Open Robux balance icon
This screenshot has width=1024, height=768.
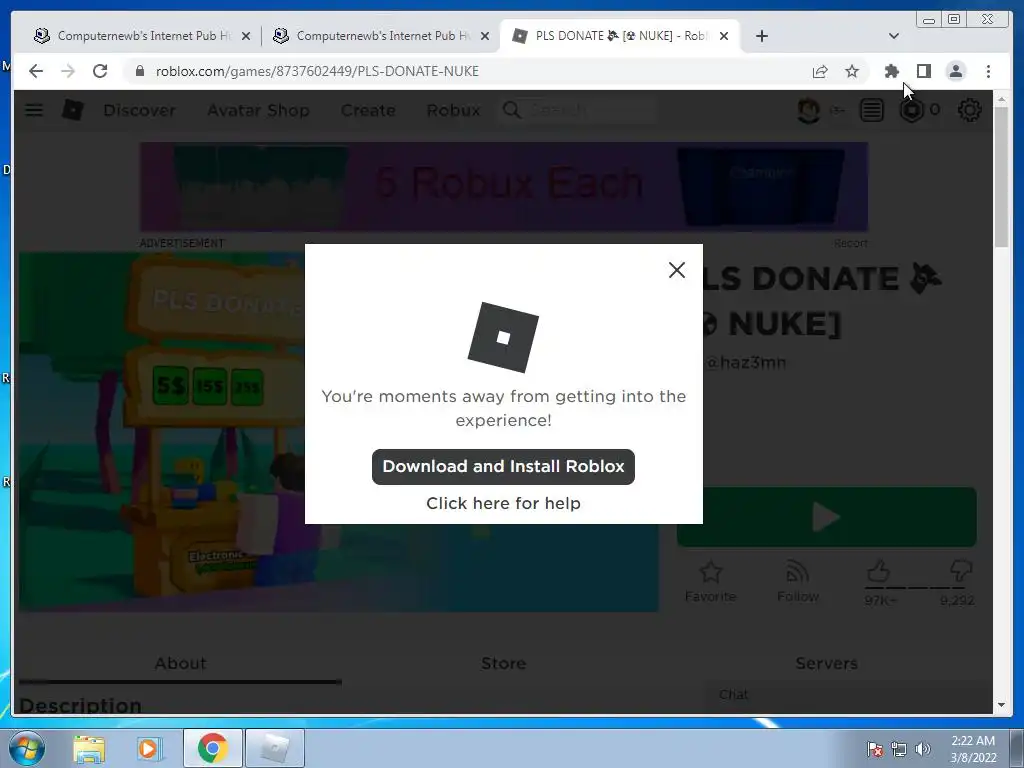(912, 110)
